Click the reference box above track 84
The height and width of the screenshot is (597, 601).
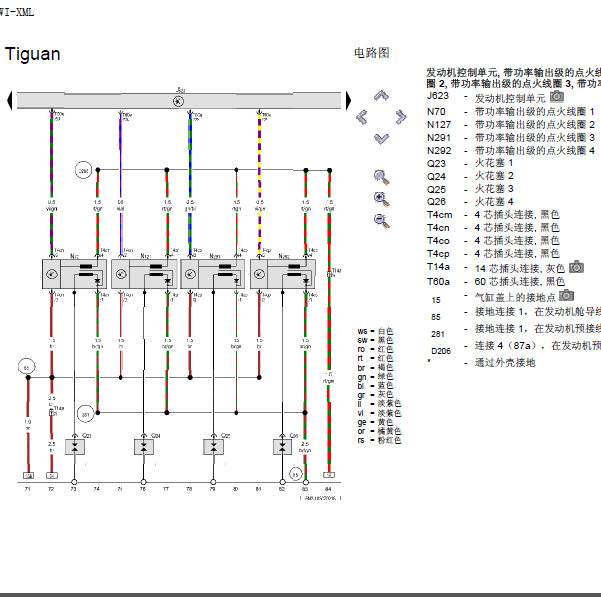tap(329, 475)
